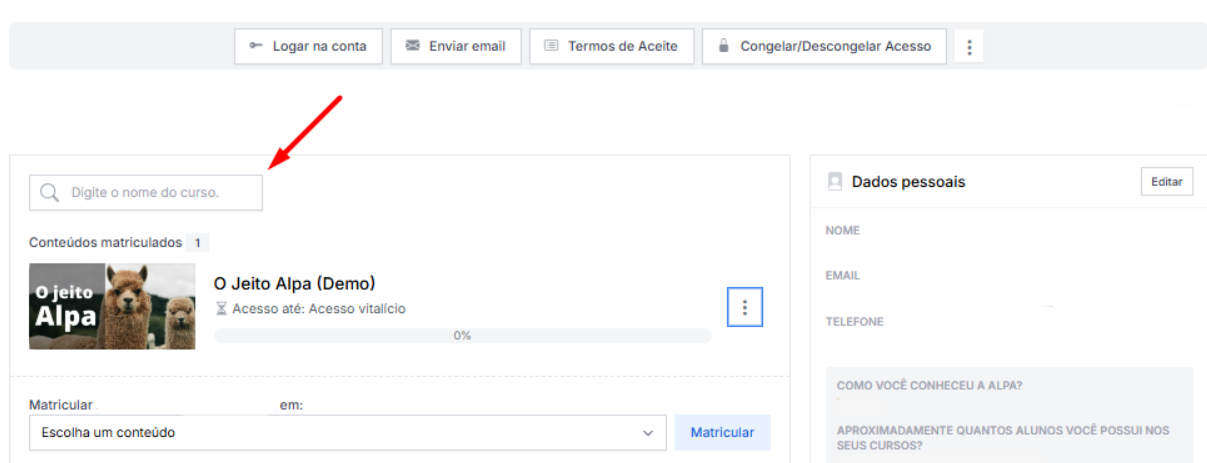1207x463 pixels.
Task: Open the O Jeito Alpa course thumbnail
Action: click(x=112, y=306)
